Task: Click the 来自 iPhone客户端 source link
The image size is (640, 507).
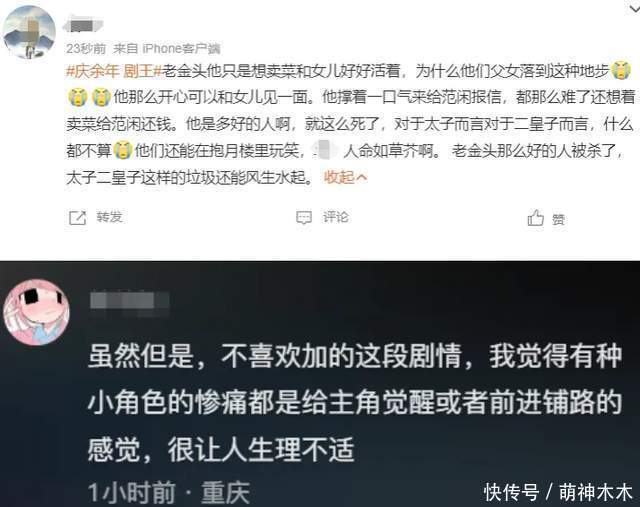Action: click(167, 49)
